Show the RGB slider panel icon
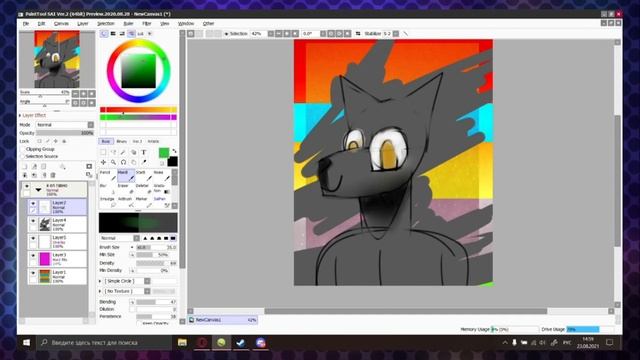 coord(113,33)
